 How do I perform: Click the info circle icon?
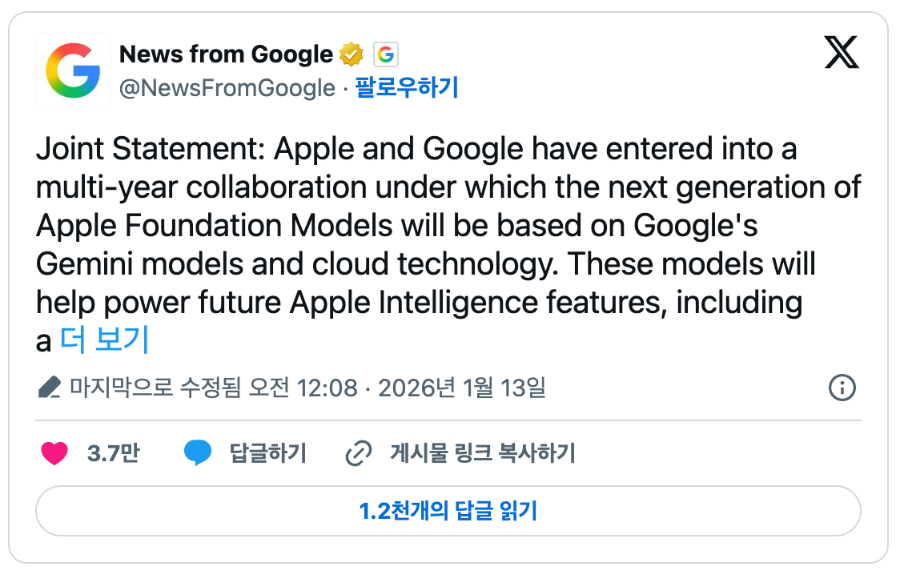pos(842,387)
